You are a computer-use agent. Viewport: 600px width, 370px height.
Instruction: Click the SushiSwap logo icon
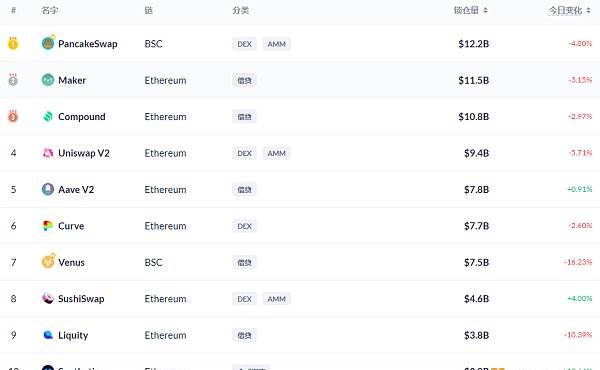(48, 298)
